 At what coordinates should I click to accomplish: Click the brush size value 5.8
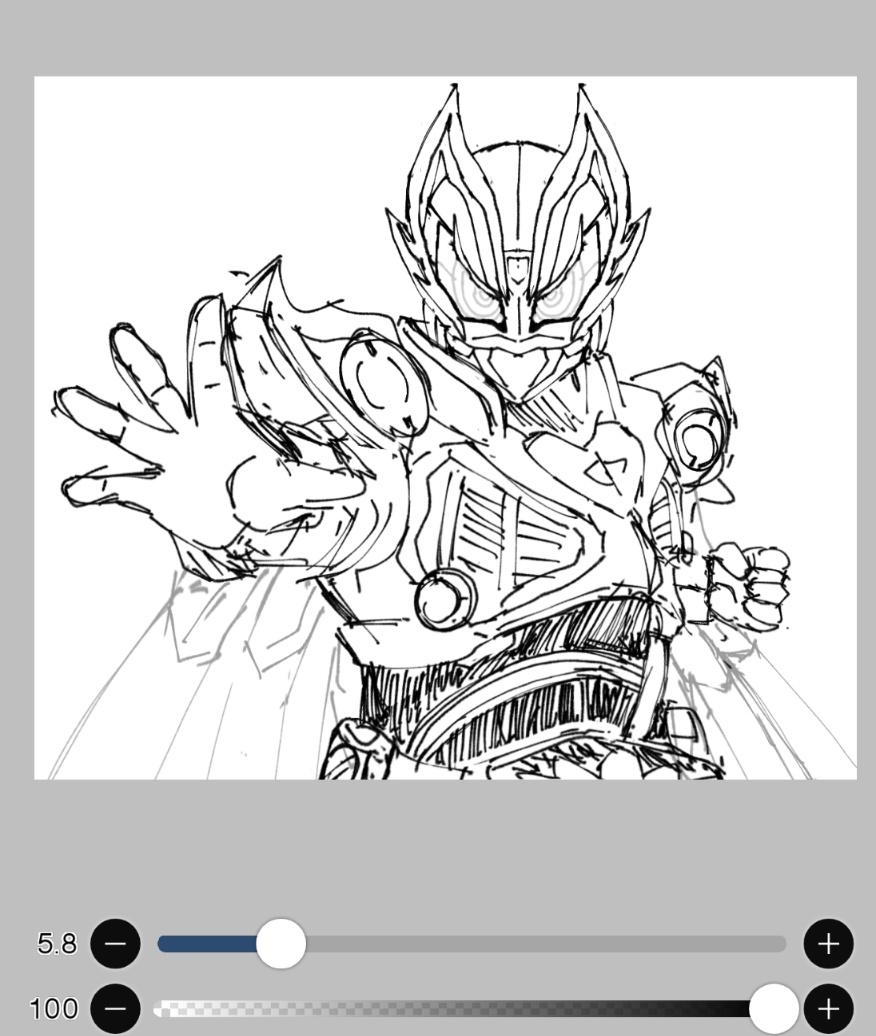click(x=57, y=944)
